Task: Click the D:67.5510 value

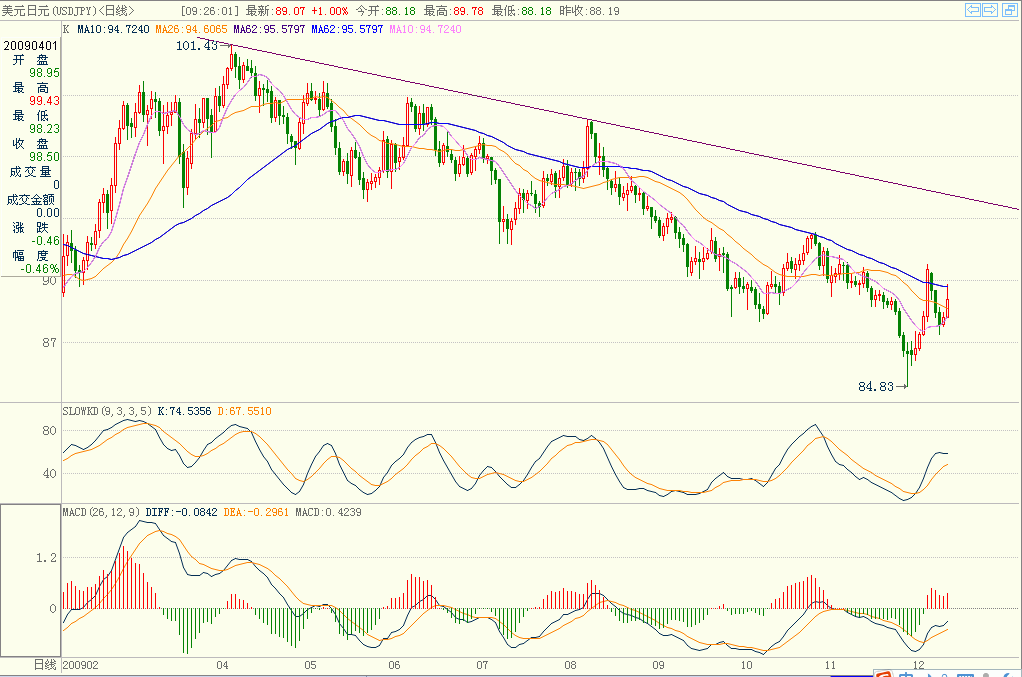Action: [244, 411]
